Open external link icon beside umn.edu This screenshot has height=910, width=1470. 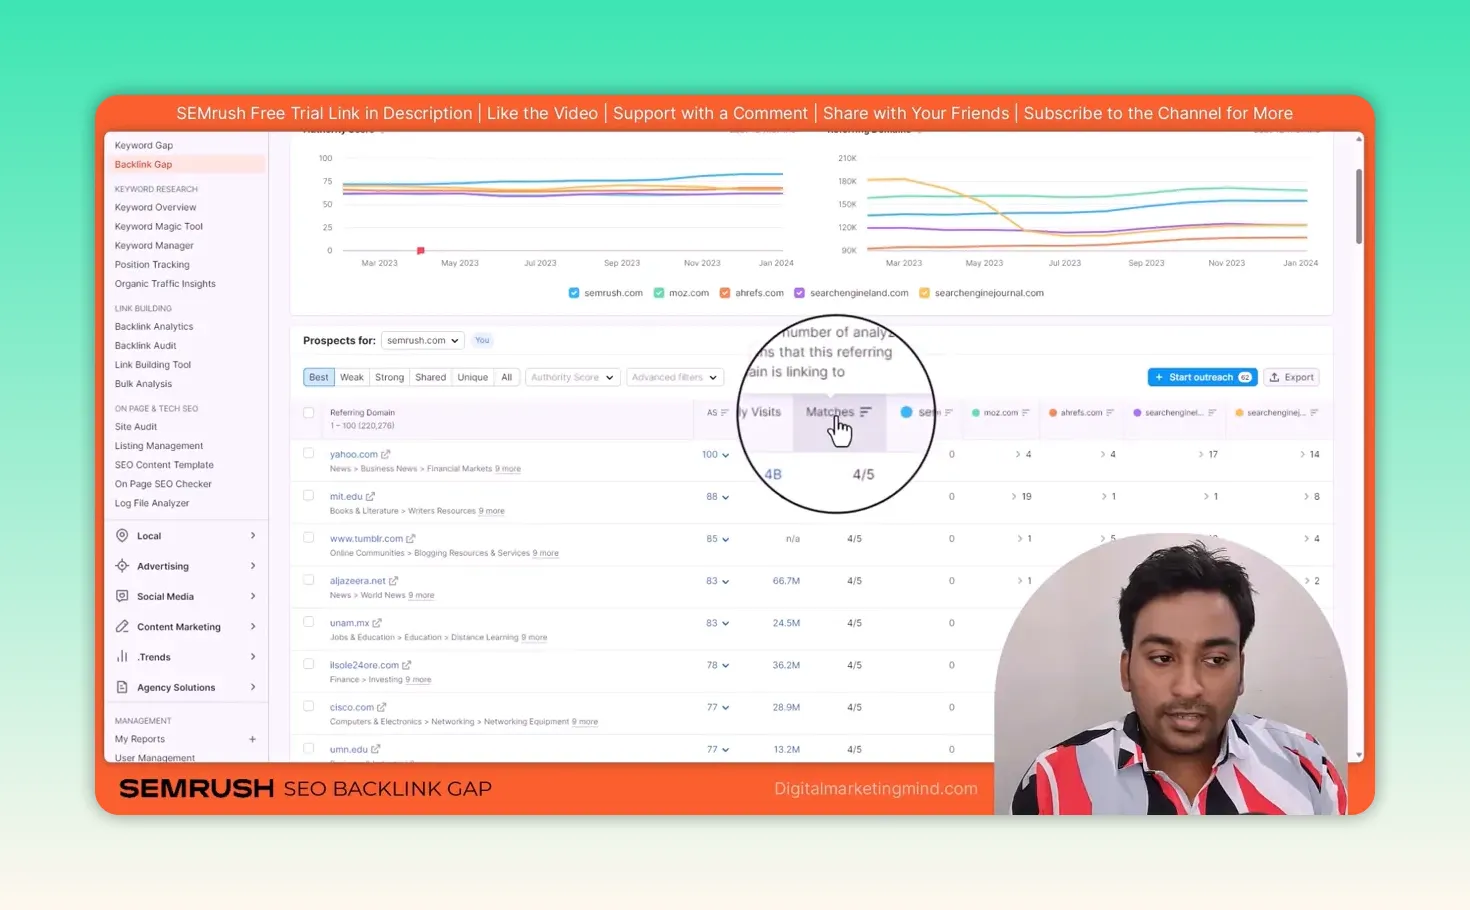[375, 749]
